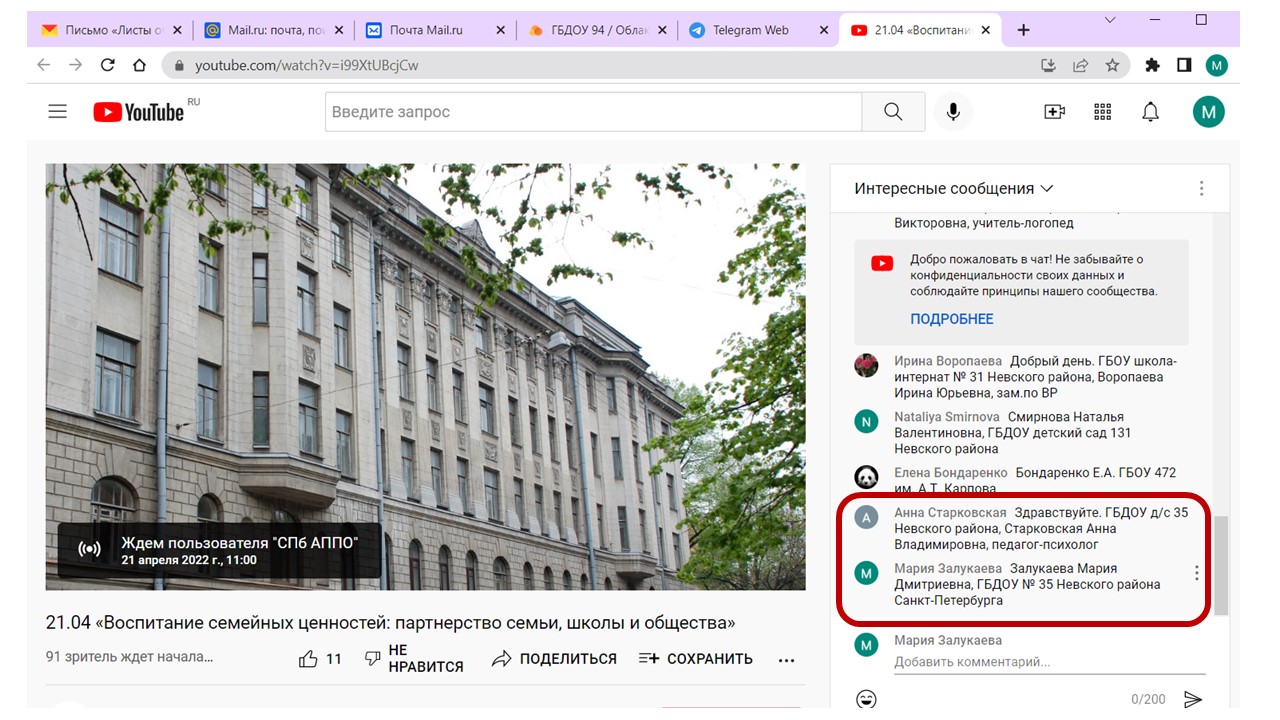Open the ПОДРОБНЕЕ link in chat notice
Screen dimensions: 1280x720
tap(951, 318)
